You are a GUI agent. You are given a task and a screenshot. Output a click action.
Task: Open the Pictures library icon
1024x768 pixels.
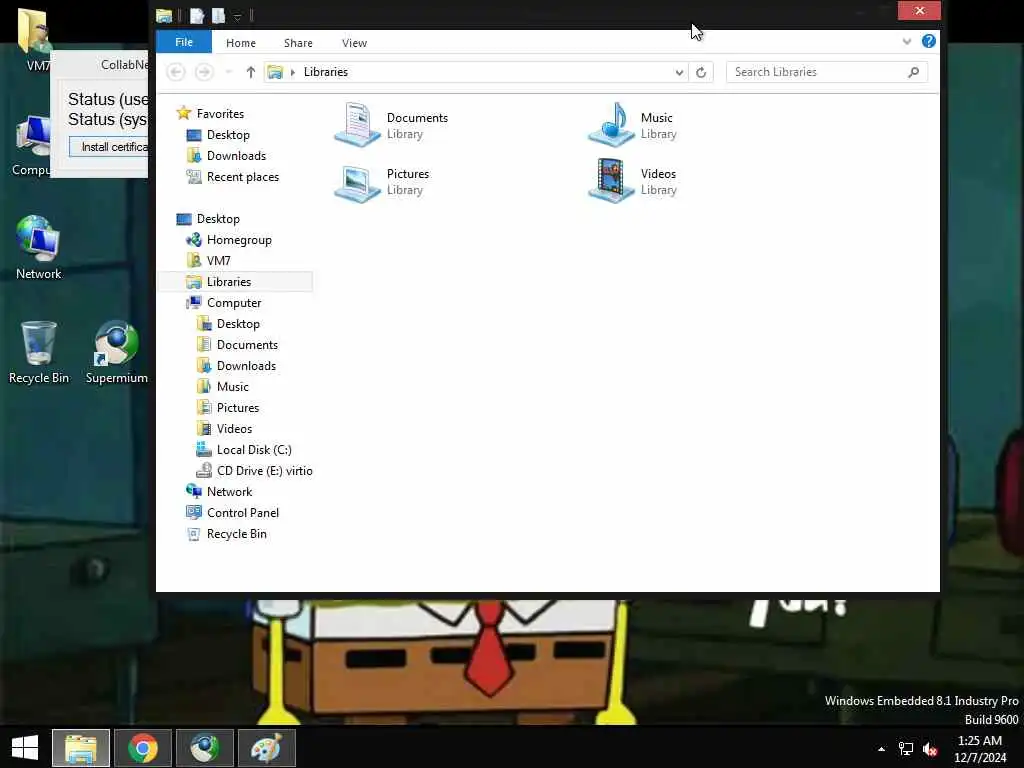[357, 182]
